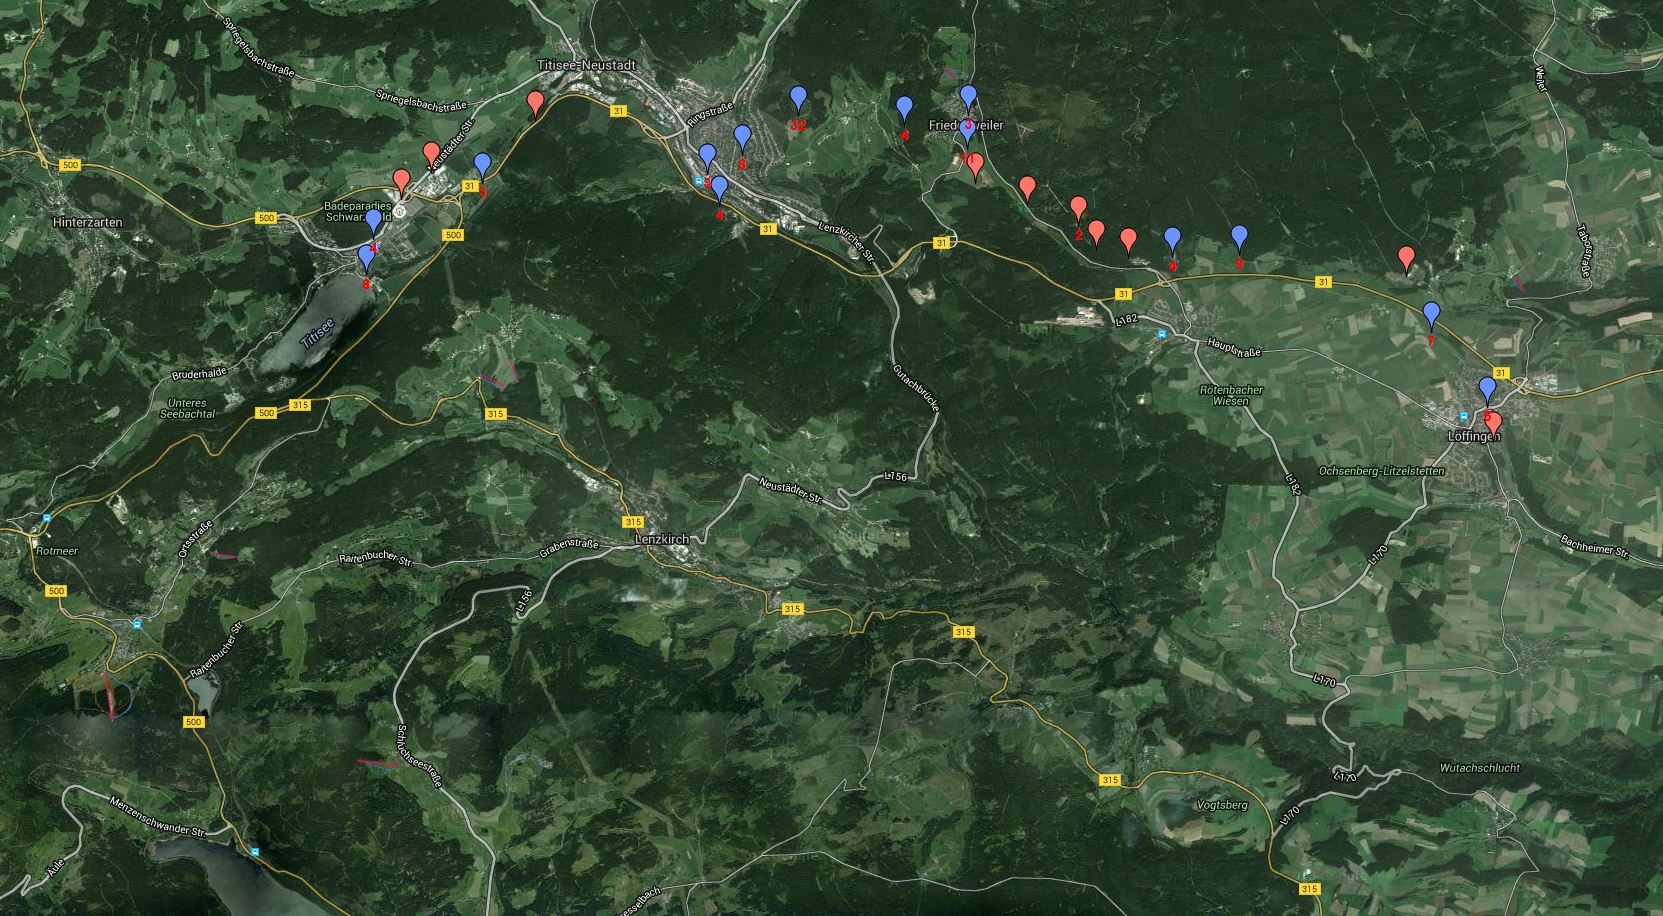Click the blue marker labeled 32
This screenshot has width=1663, height=916.
pyautogui.click(x=798, y=99)
